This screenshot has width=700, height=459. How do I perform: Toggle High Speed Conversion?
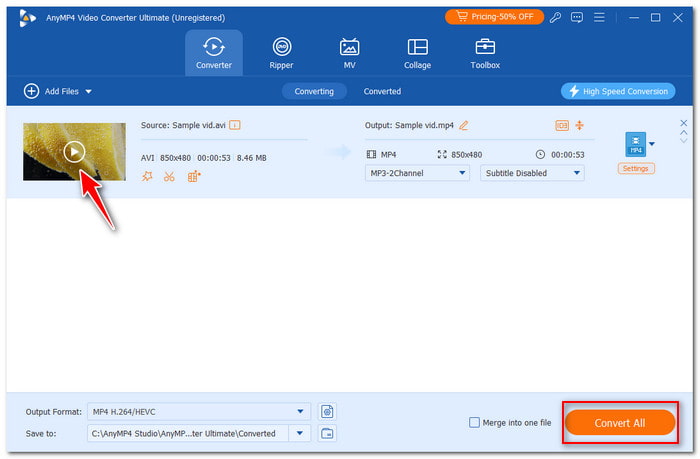[x=618, y=91]
